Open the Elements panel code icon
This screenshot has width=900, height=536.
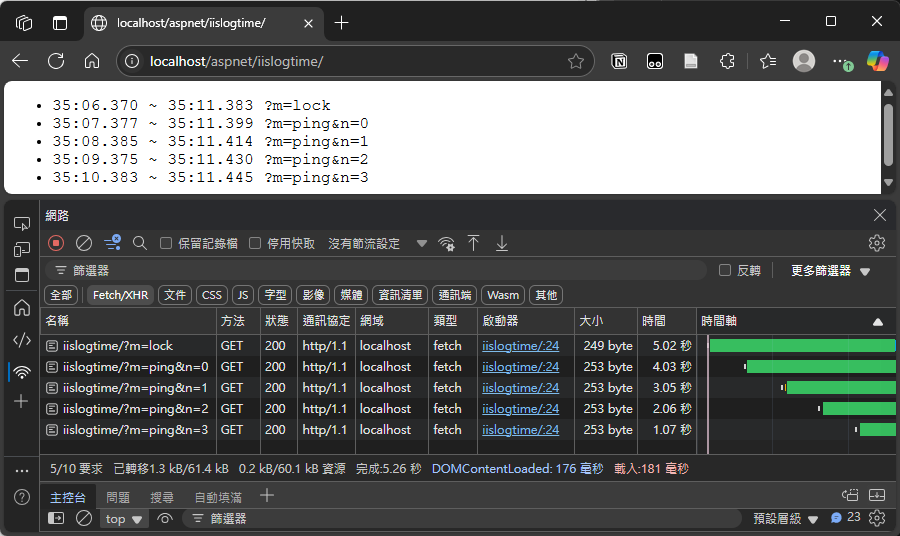pyautogui.click(x=21, y=339)
